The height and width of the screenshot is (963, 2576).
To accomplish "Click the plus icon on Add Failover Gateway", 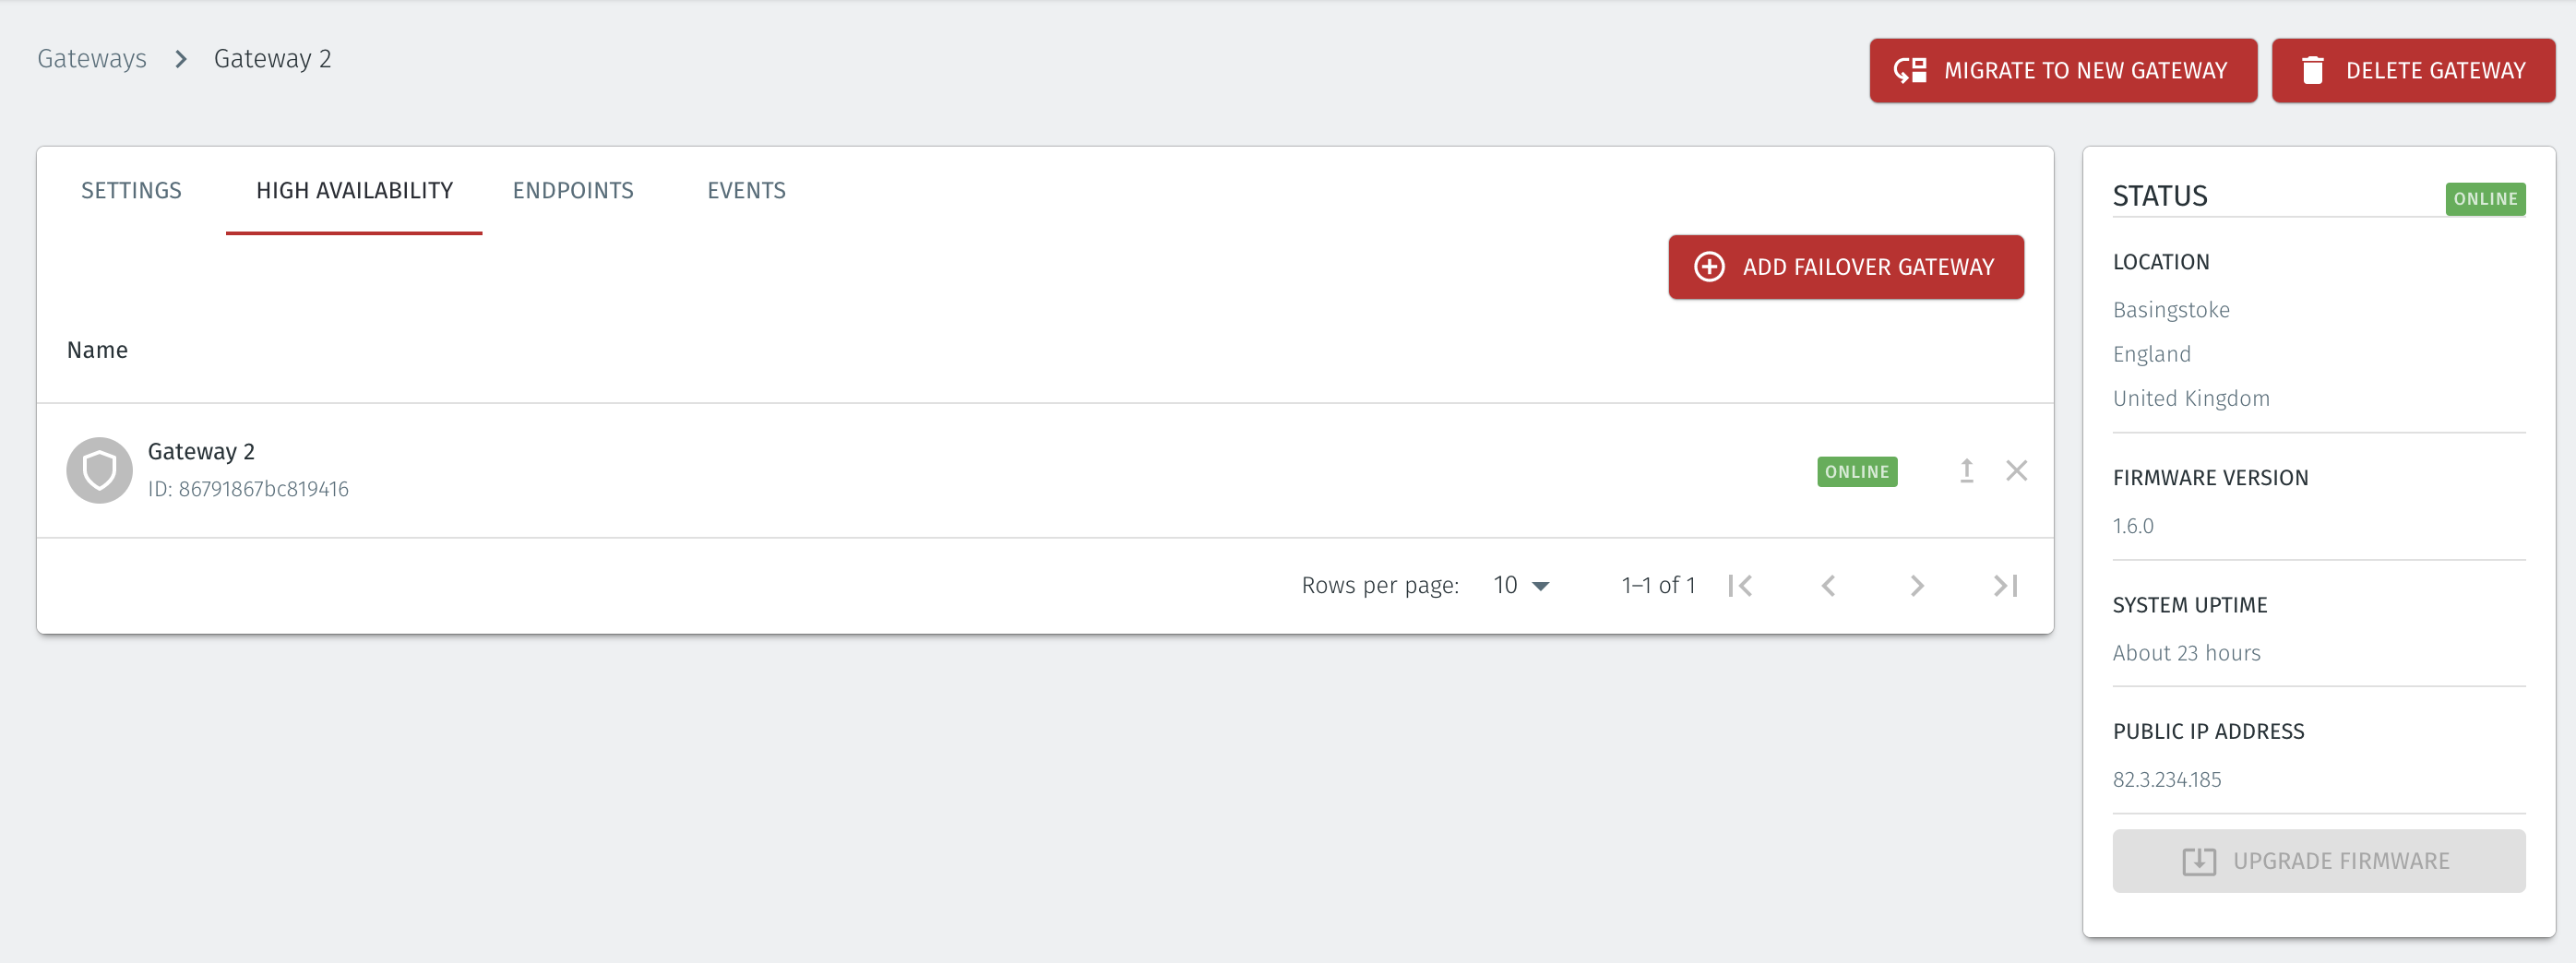I will tap(1710, 267).
